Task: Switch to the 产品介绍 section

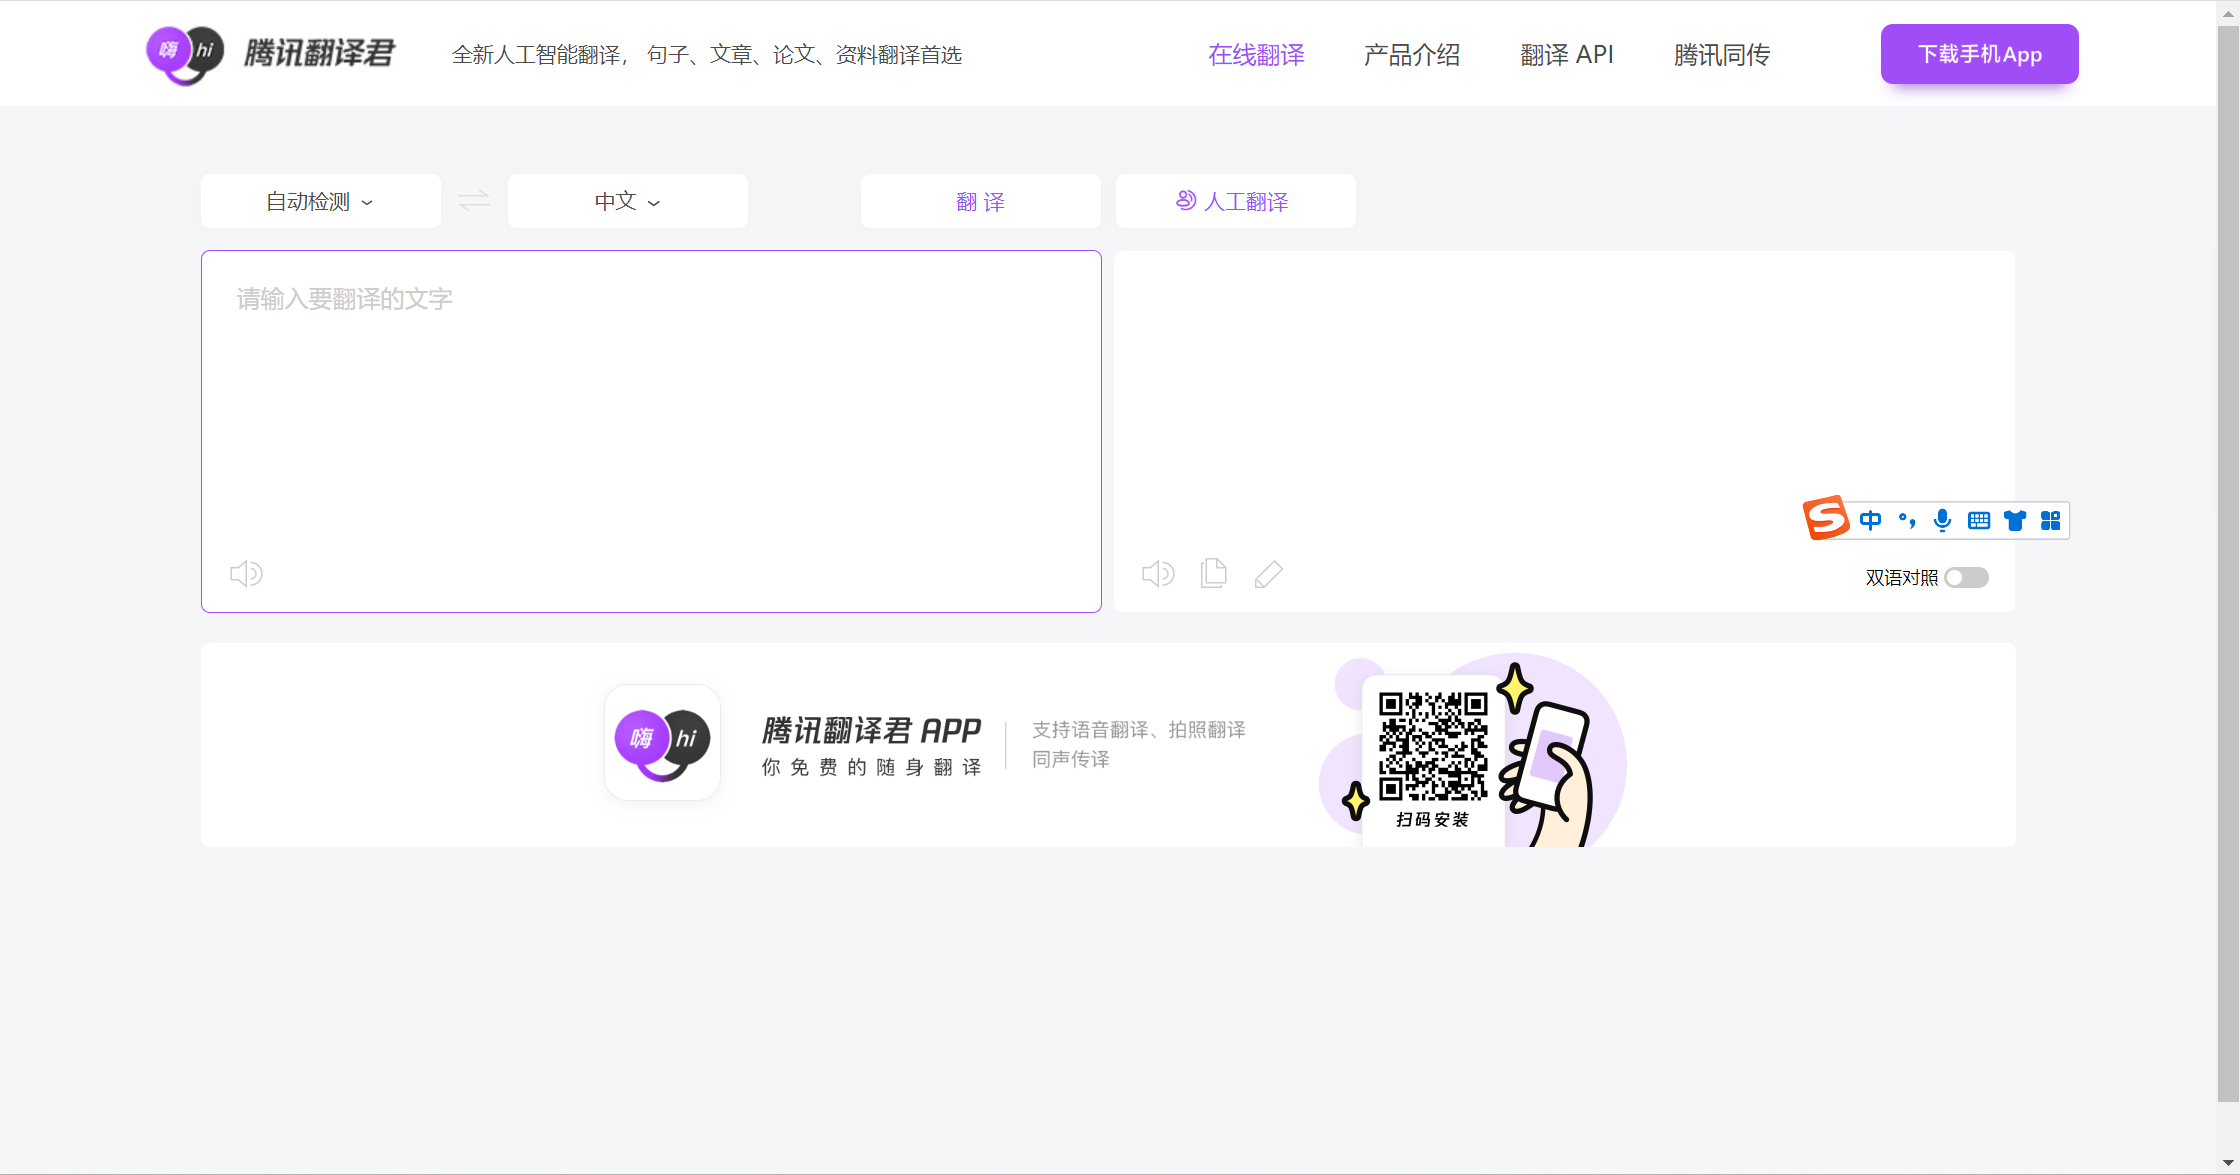Action: click(1411, 55)
